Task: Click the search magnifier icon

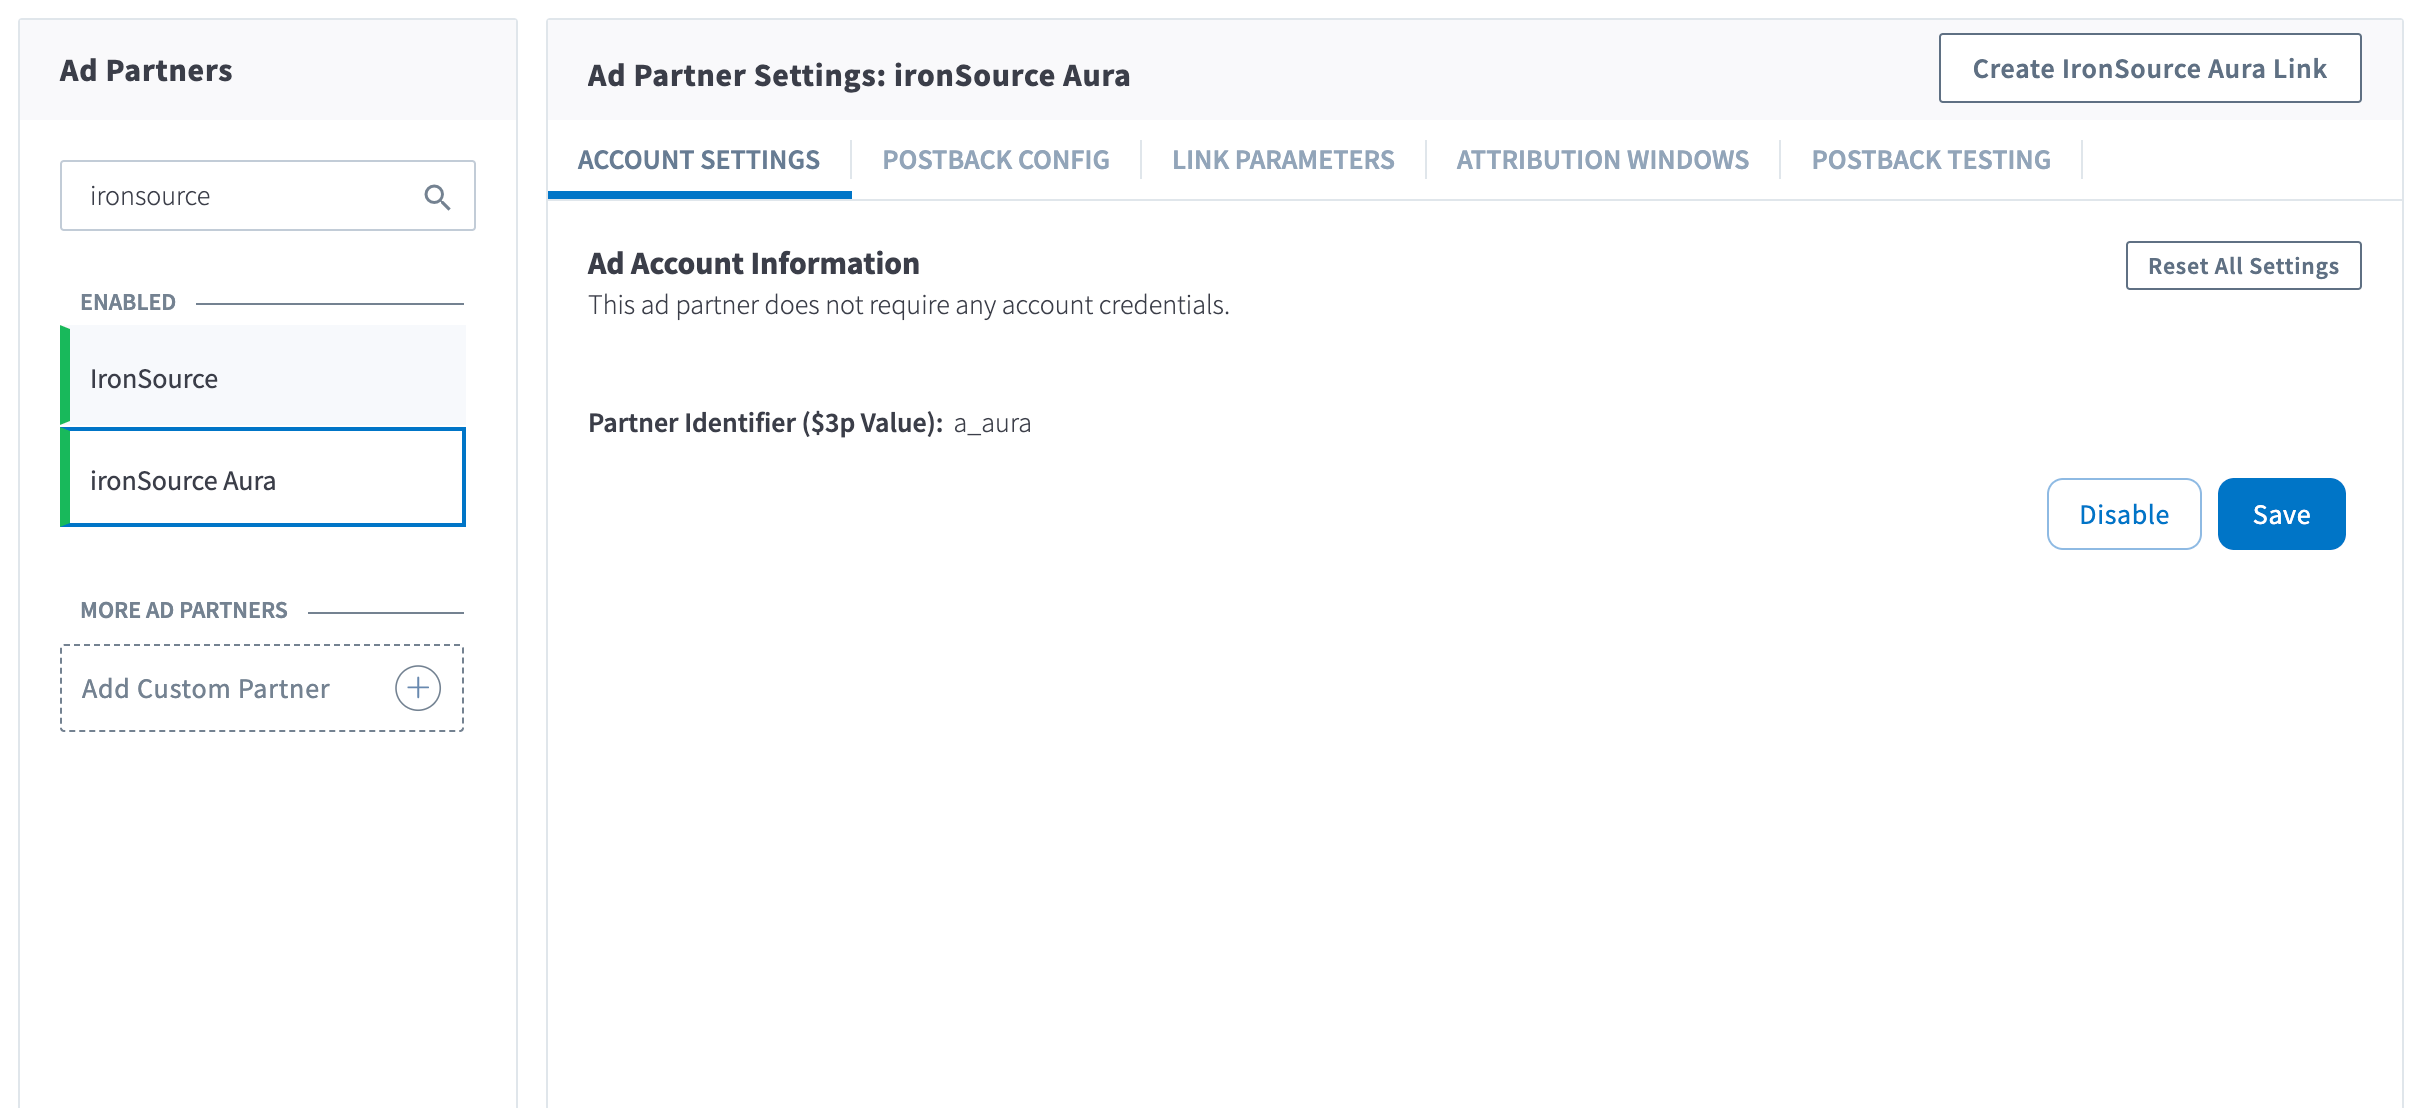Action: coord(437,197)
